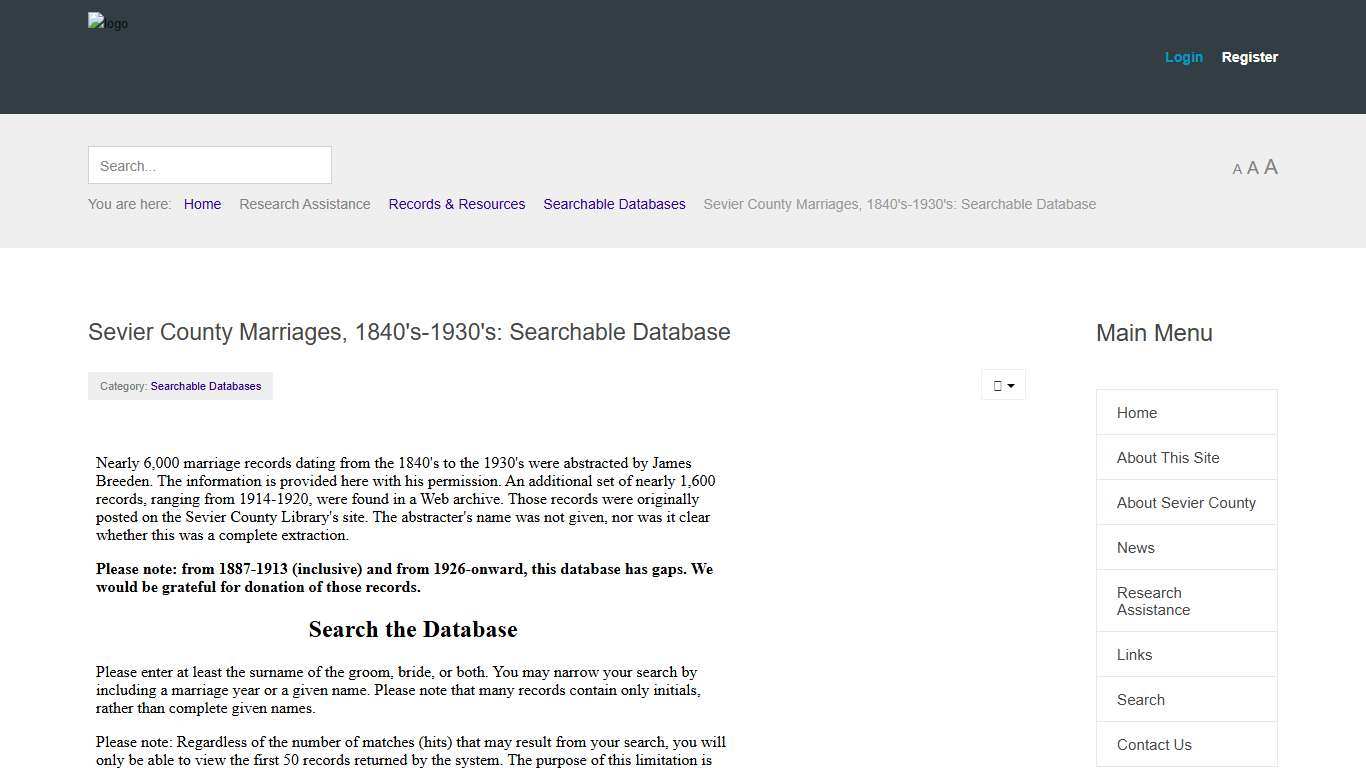Open the page actions dropdown arrow
This screenshot has width=1366, height=768.
click(1010, 384)
